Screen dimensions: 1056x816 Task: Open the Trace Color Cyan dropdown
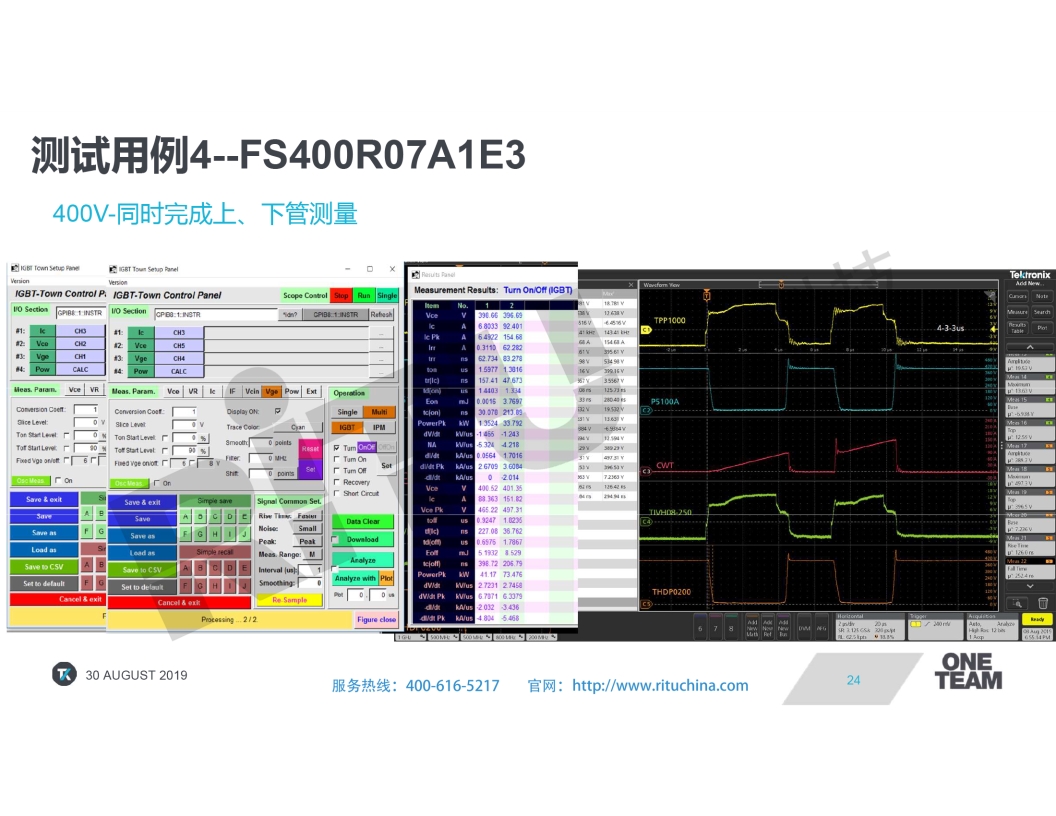coord(298,427)
